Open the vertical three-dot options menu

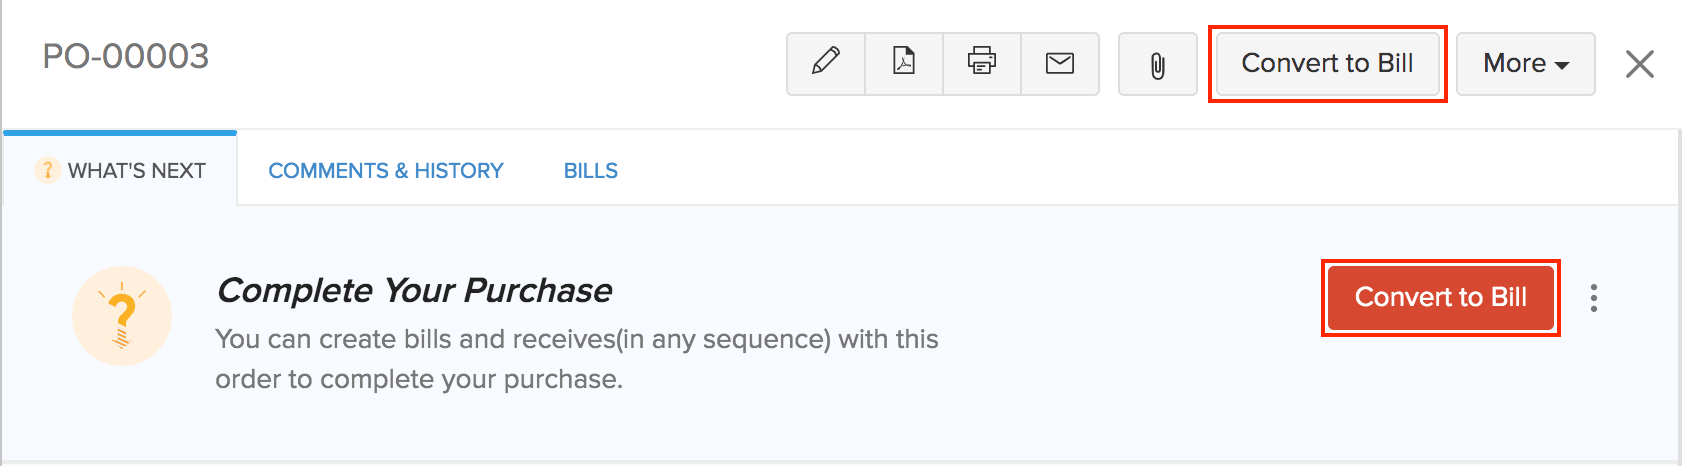pos(1594,298)
